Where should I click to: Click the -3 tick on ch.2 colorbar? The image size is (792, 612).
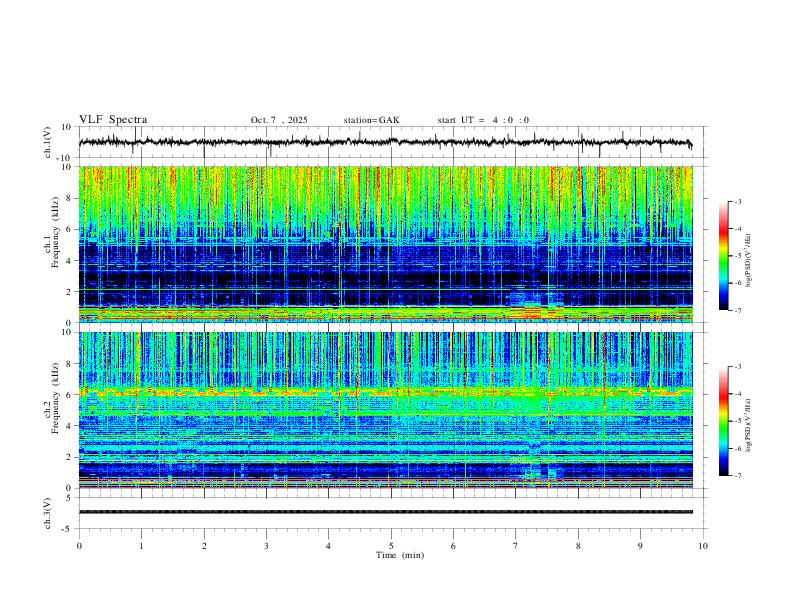pos(738,367)
